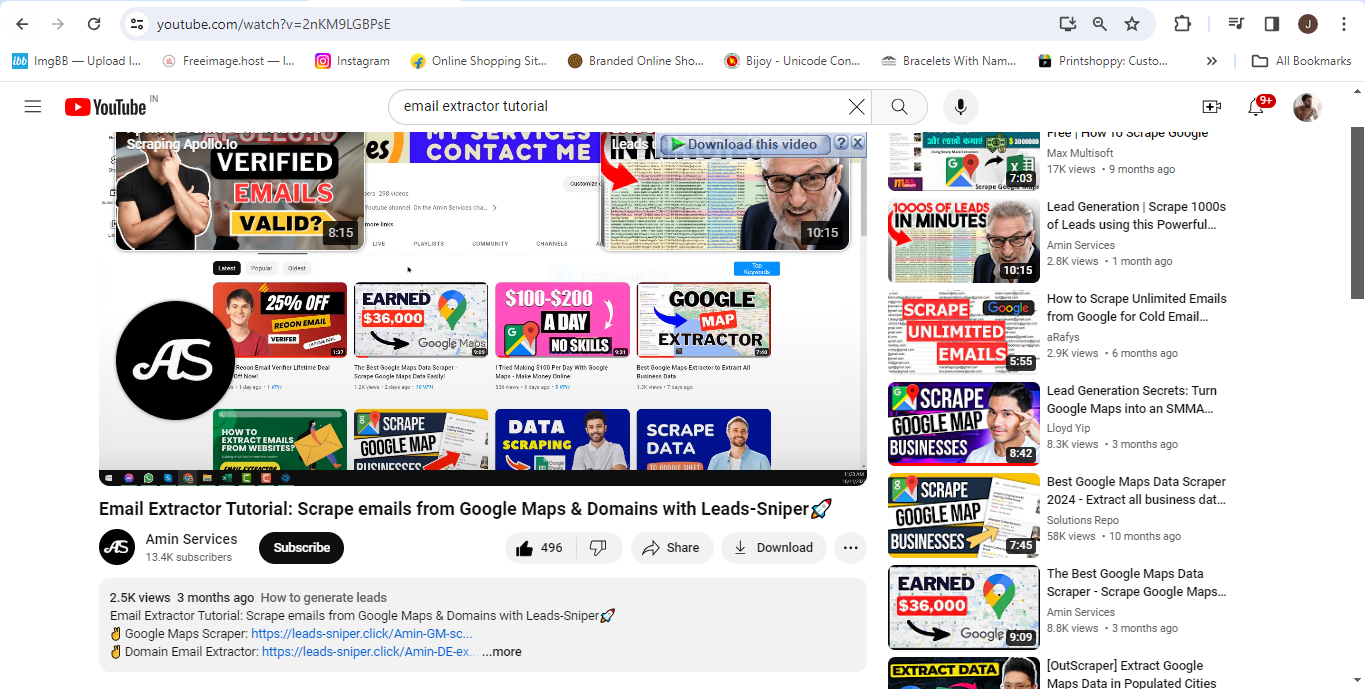Image resolution: width=1365 pixels, height=689 pixels.
Task: Open the media controls icon in Chrome toolbar
Action: point(1236,24)
